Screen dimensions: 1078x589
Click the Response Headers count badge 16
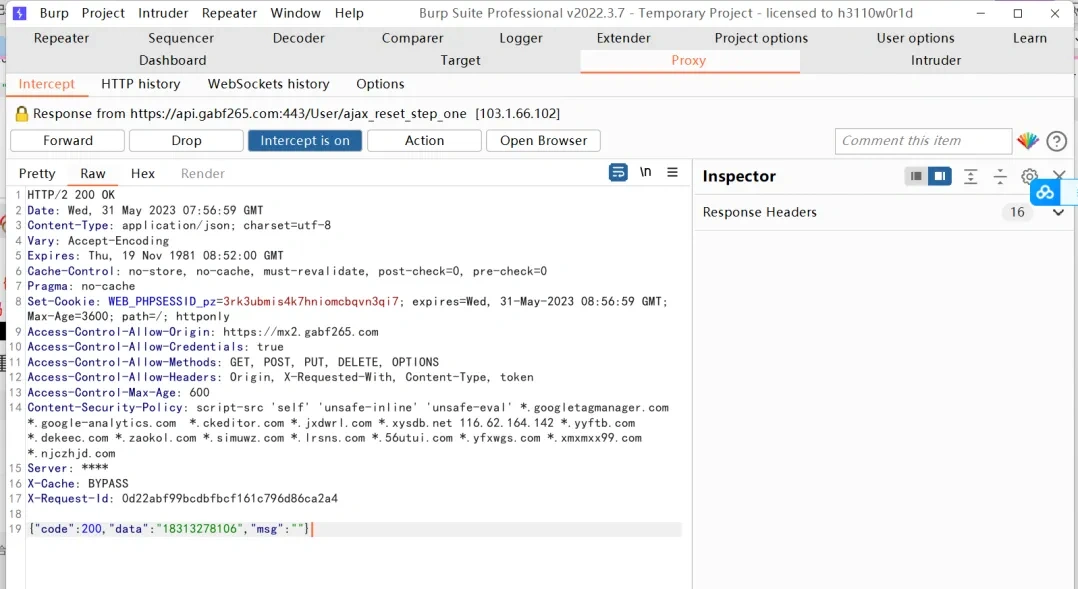[1017, 212]
